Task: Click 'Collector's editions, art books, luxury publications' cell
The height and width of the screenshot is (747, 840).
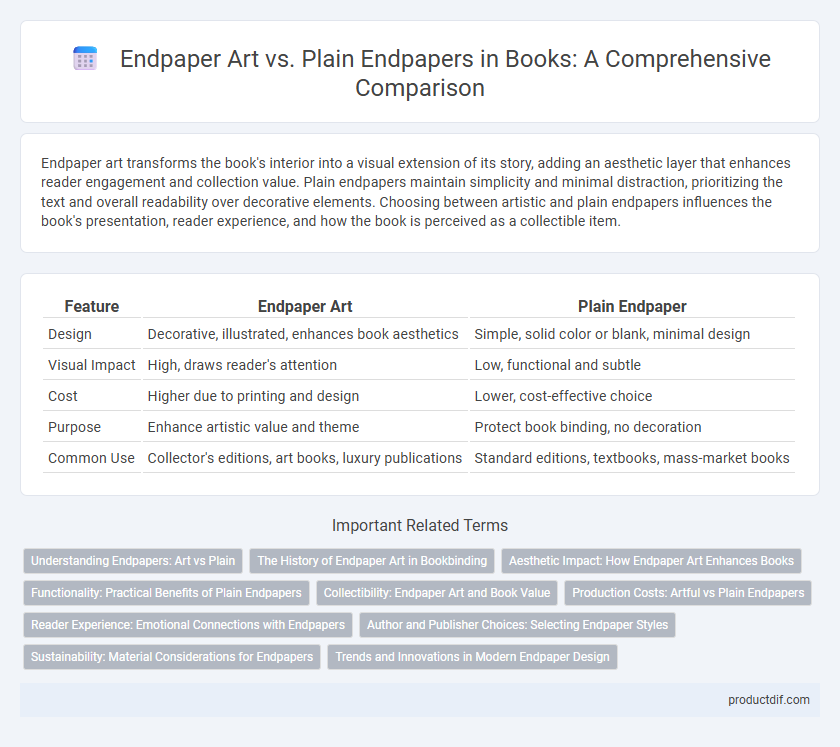Action: point(304,459)
